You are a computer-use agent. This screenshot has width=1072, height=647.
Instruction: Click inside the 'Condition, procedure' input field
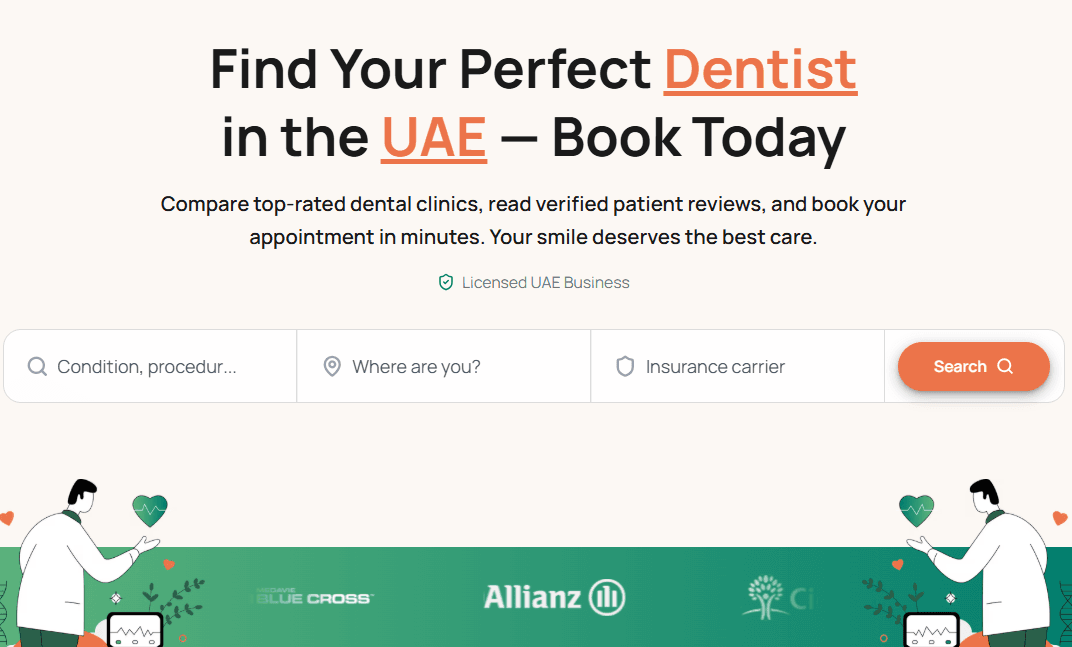coord(150,366)
